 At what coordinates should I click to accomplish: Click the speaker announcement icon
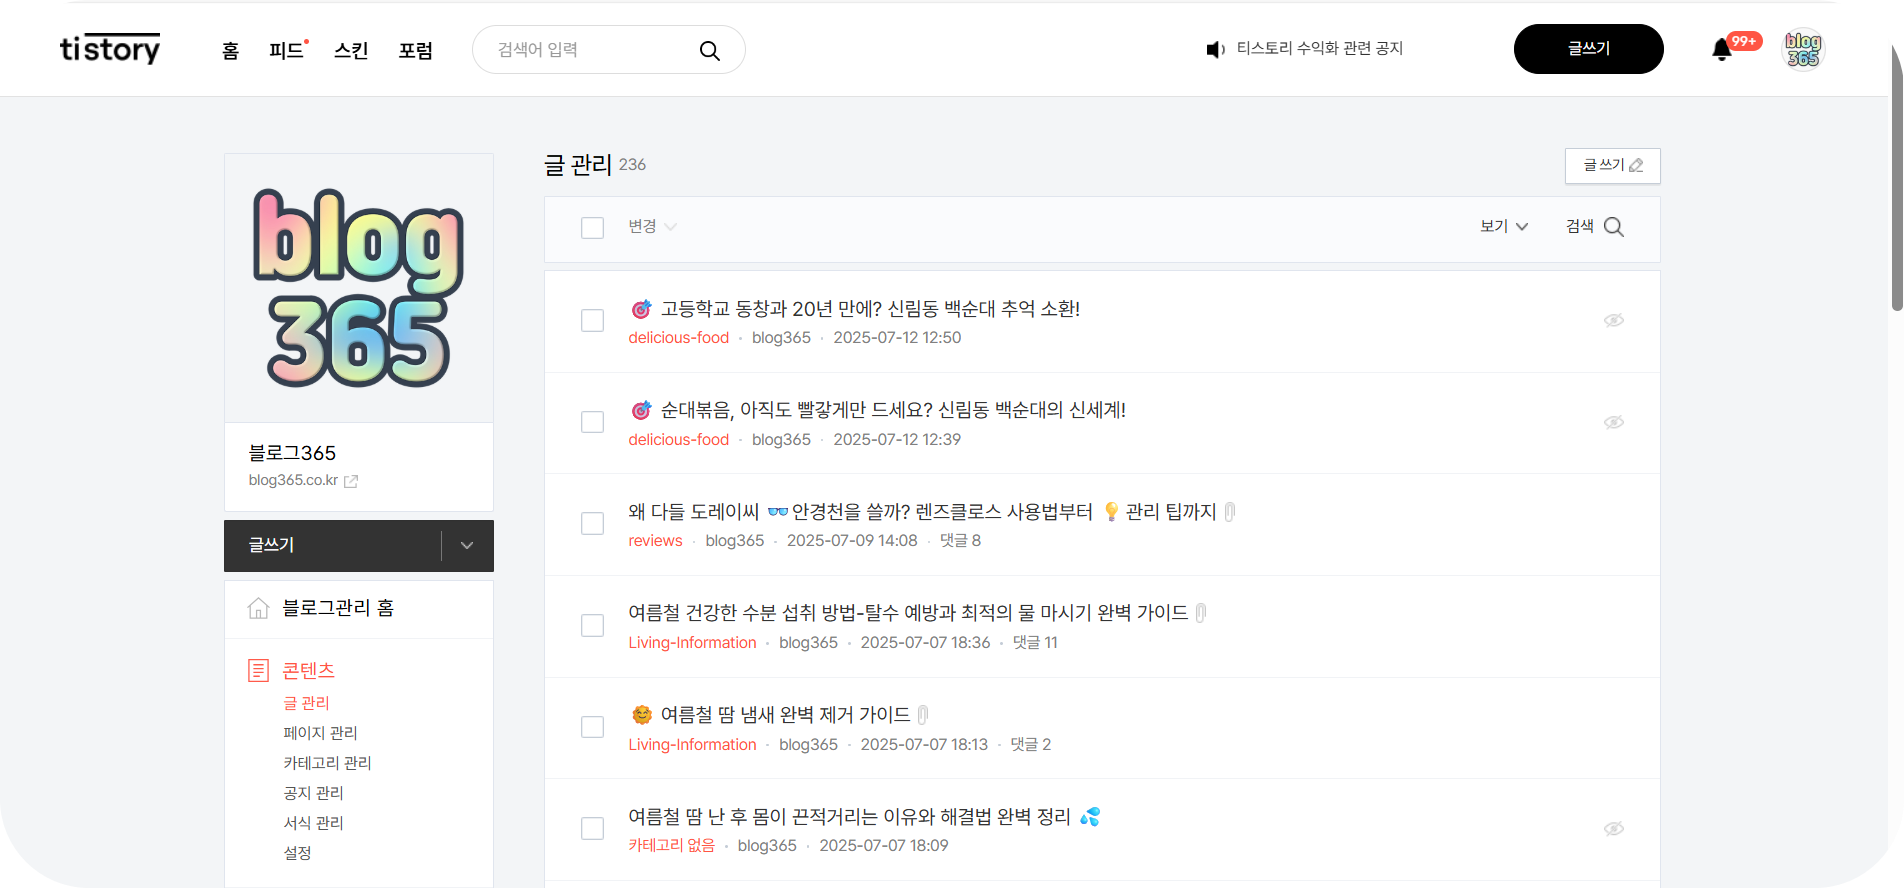click(1215, 49)
